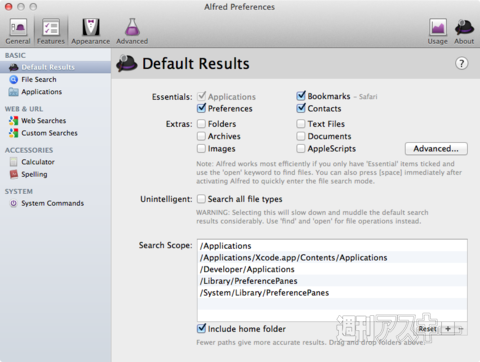
Task: Click the Applications folder icon in sidebar
Action: pos(14,92)
